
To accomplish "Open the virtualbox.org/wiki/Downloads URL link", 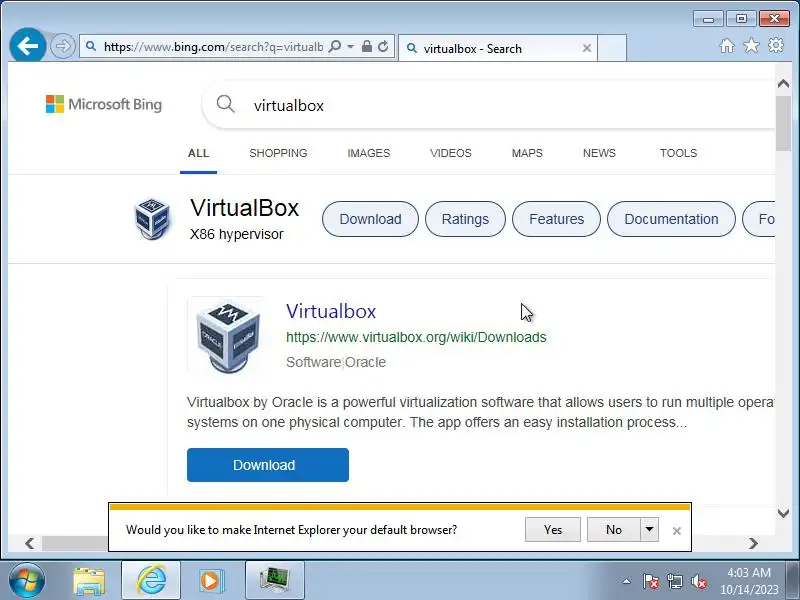I will 416,337.
